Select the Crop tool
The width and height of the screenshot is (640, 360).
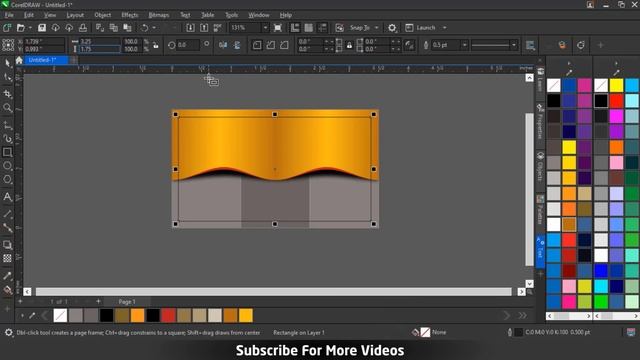click(7, 94)
